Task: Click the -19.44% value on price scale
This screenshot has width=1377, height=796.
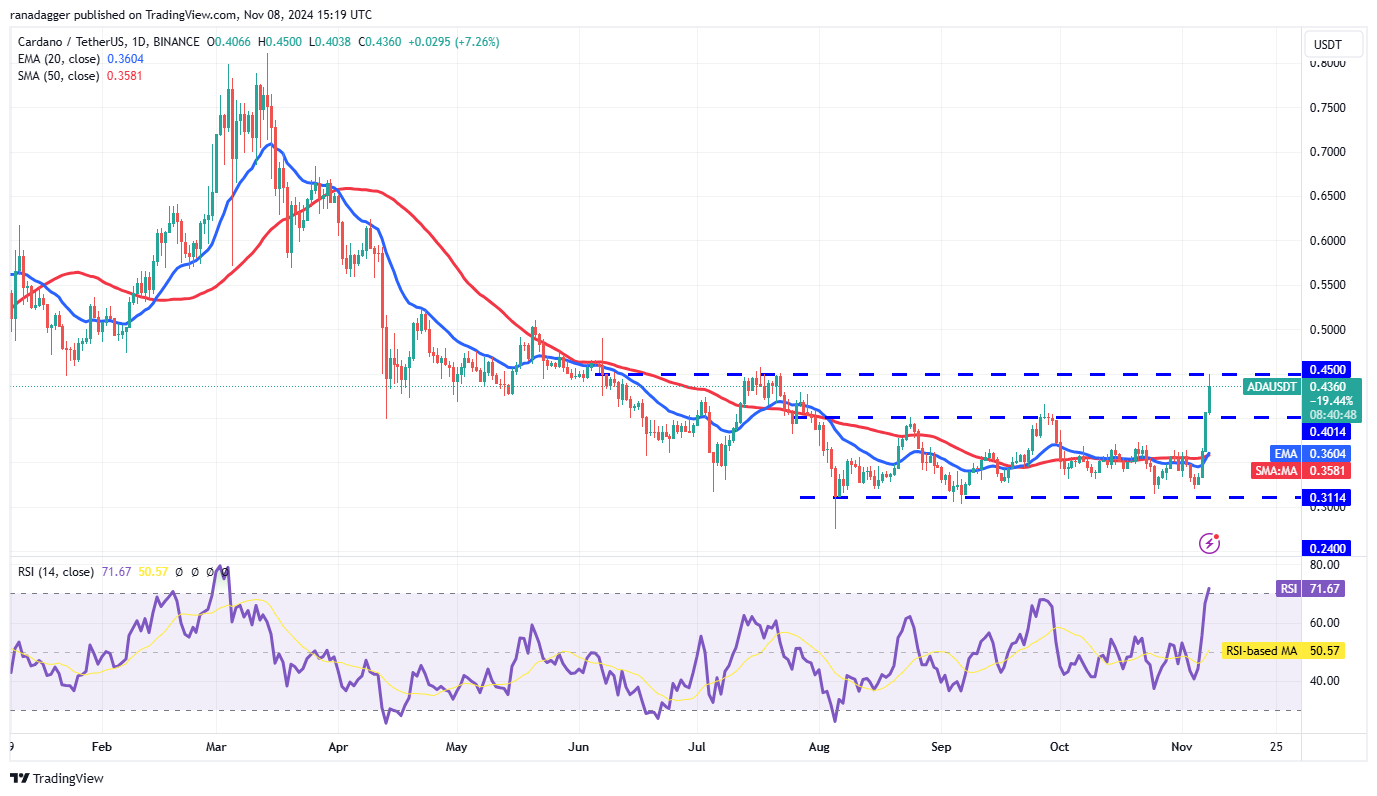Action: [x=1329, y=401]
